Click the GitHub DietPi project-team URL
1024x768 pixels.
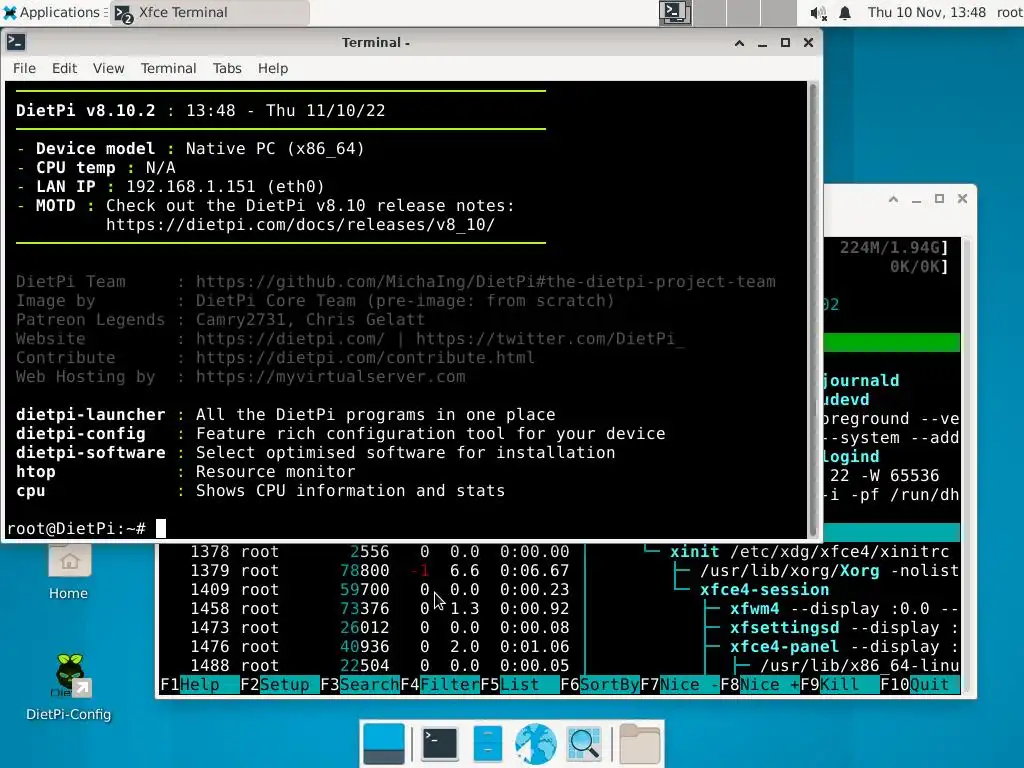tap(485, 281)
